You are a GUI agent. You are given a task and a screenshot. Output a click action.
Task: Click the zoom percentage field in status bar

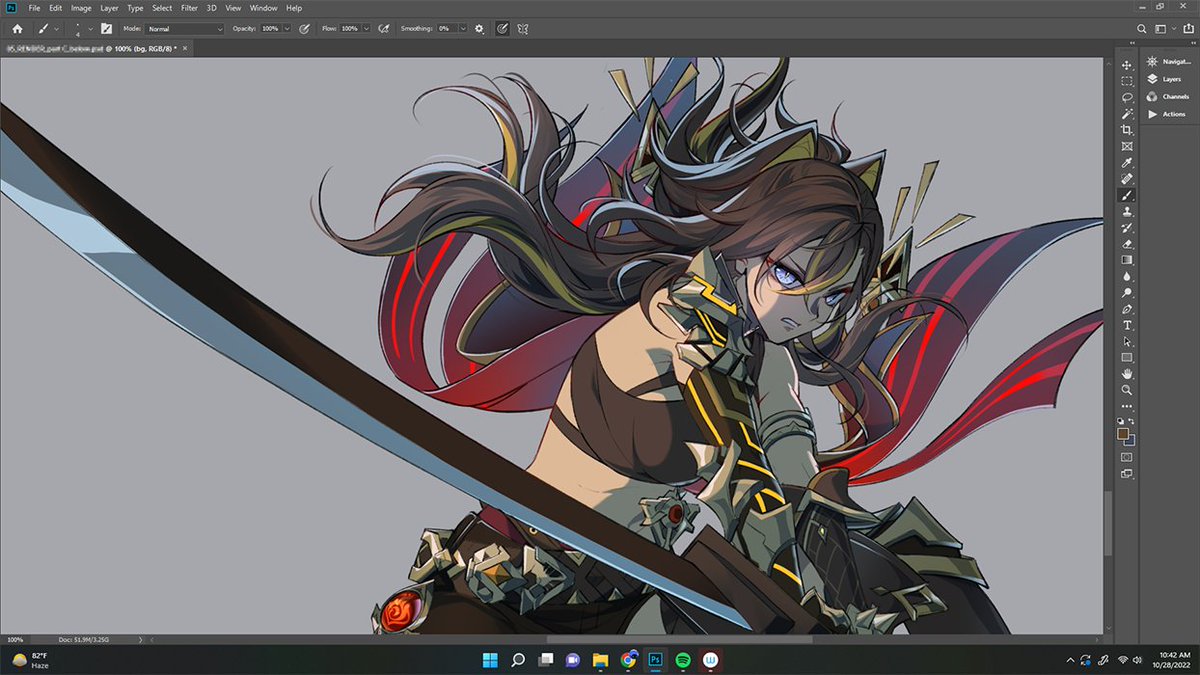pos(15,639)
